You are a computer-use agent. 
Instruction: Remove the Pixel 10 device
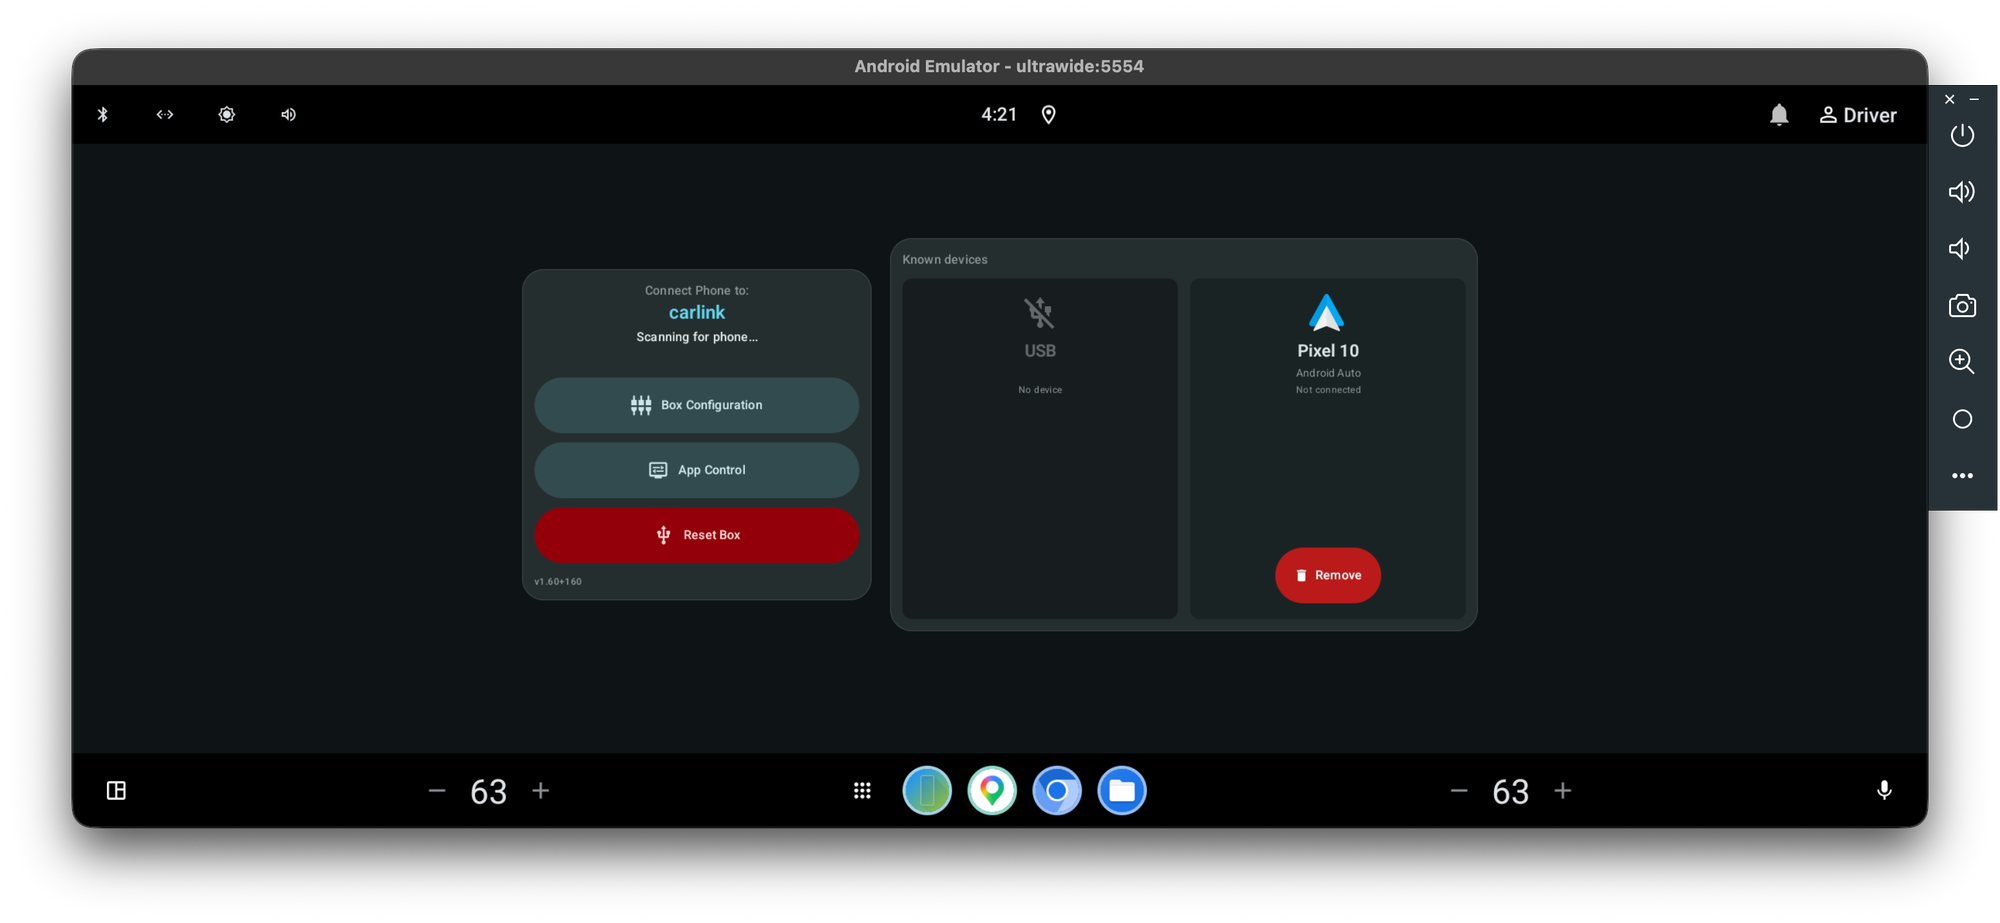tap(1328, 575)
